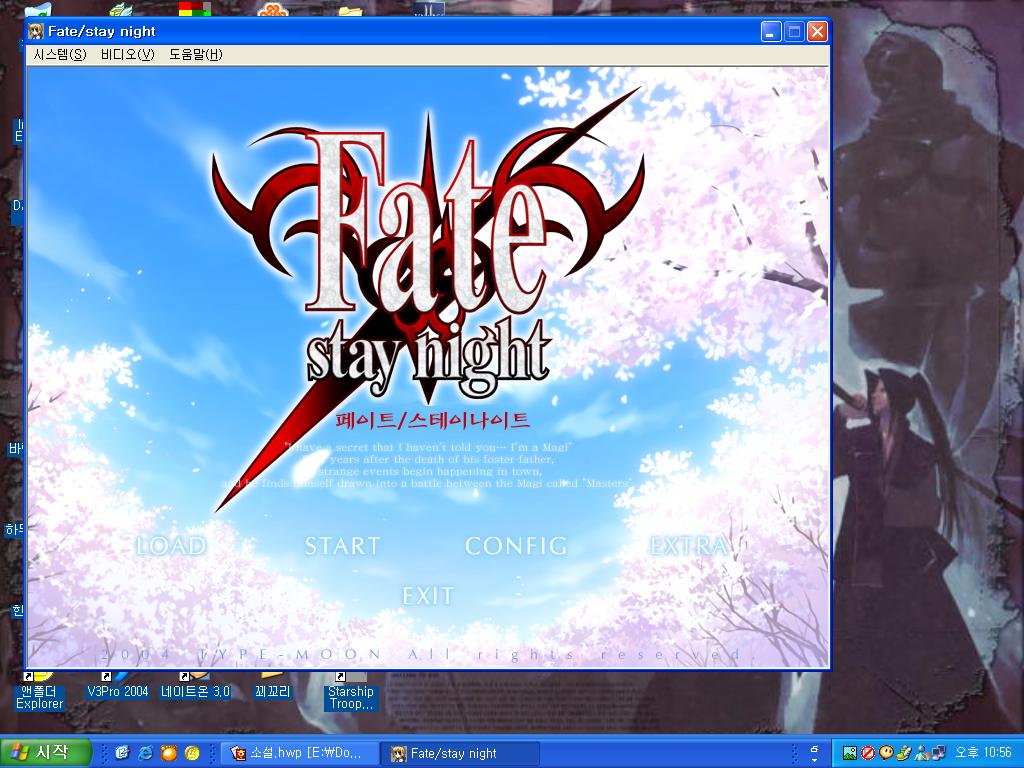Select LOAD on the title screen

pyautogui.click(x=171, y=546)
